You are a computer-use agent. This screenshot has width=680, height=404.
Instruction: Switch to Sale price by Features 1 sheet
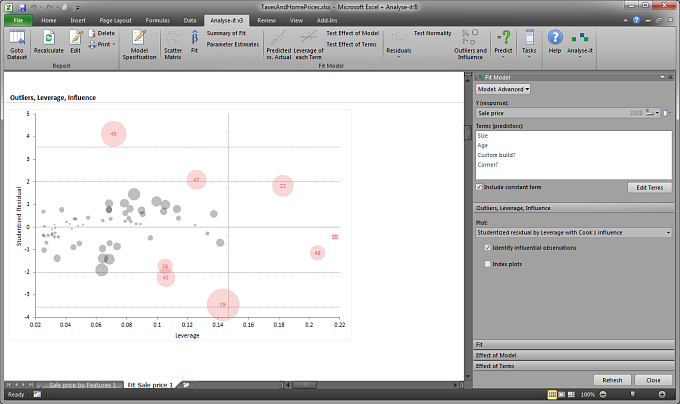pos(82,385)
